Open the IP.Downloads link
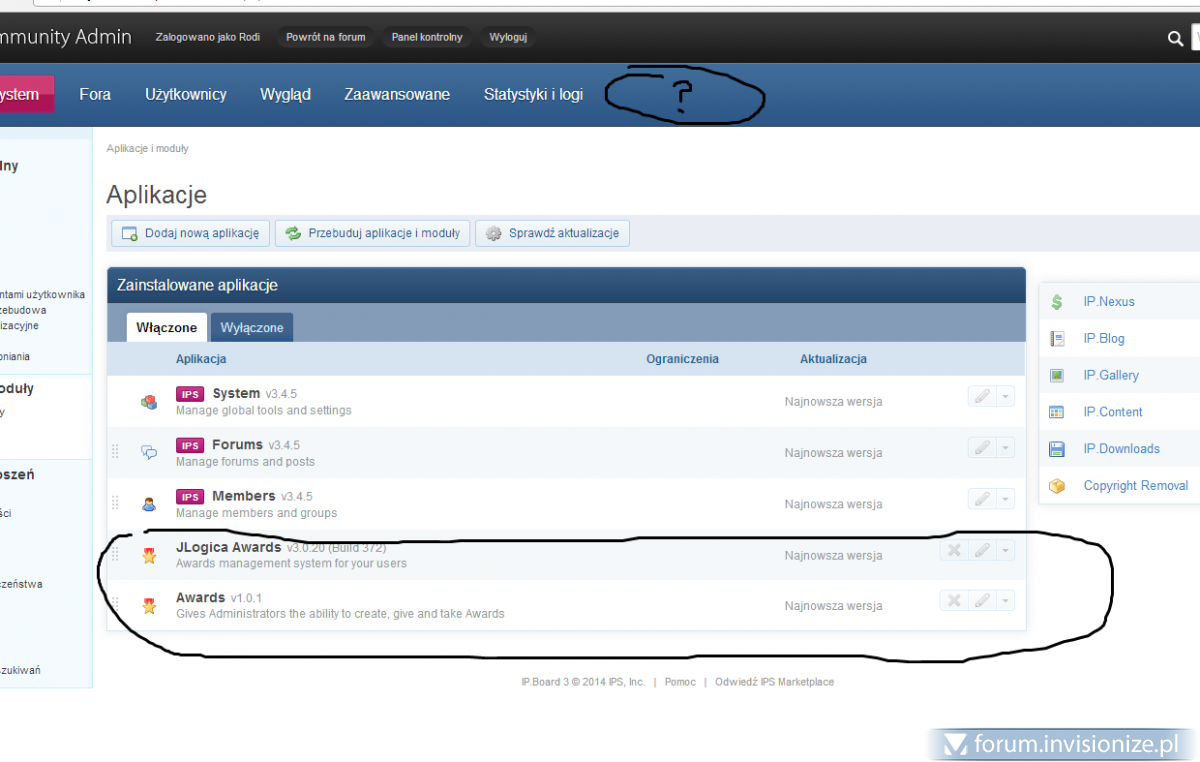The width and height of the screenshot is (1200, 762). point(1122,449)
